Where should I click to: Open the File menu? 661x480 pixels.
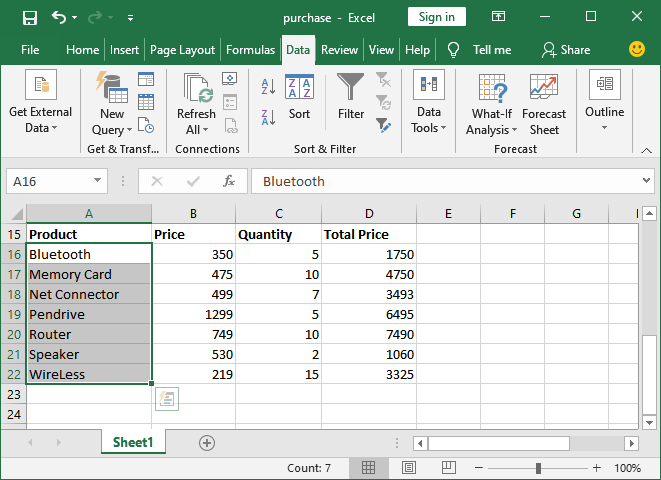tap(30, 50)
